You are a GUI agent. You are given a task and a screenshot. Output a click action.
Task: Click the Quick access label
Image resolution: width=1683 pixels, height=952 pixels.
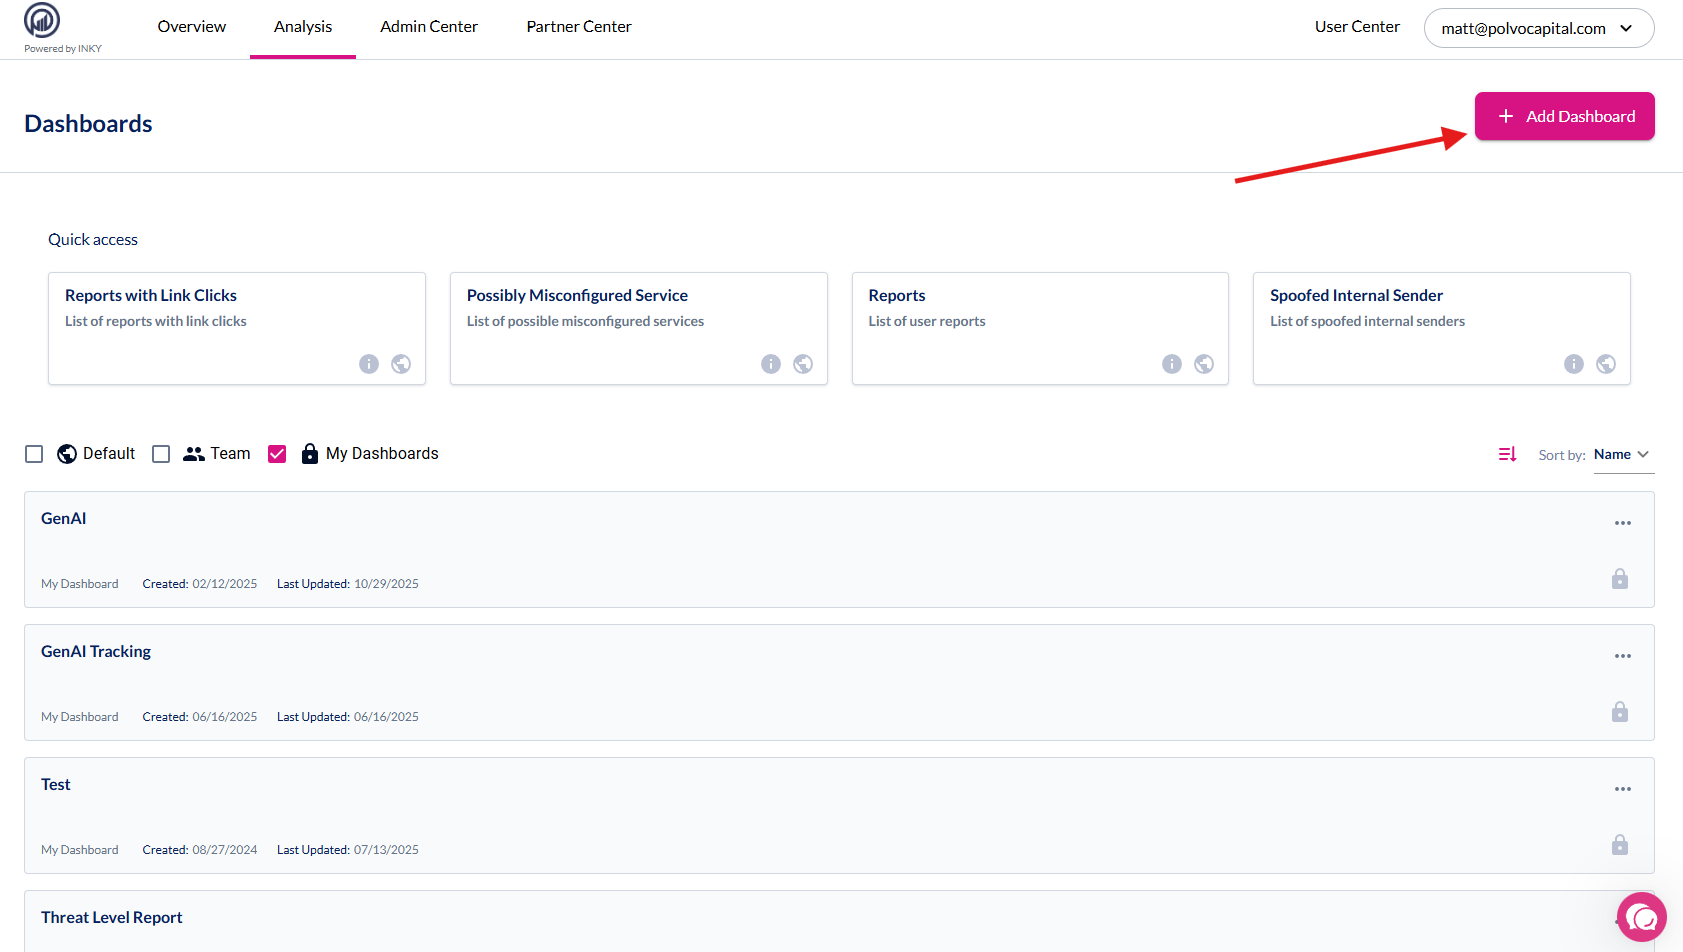click(93, 240)
